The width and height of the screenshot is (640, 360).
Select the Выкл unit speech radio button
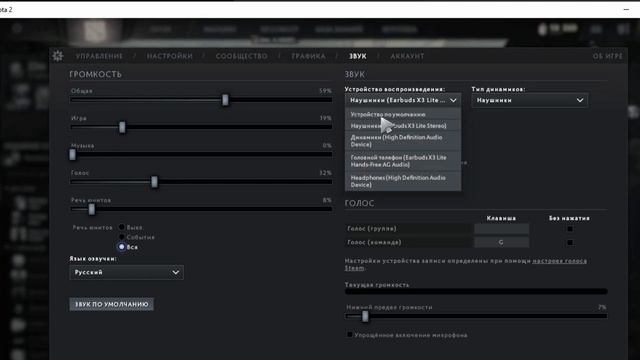point(122,227)
